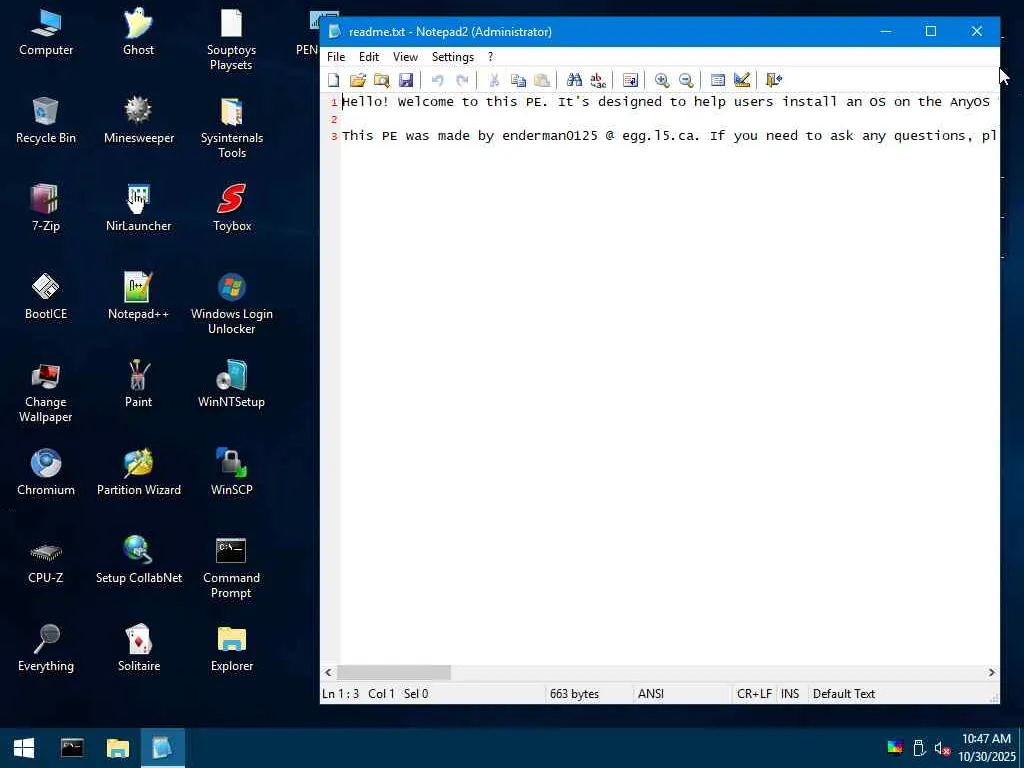
Task: Select the Chromium desktop icon
Action: 46,472
